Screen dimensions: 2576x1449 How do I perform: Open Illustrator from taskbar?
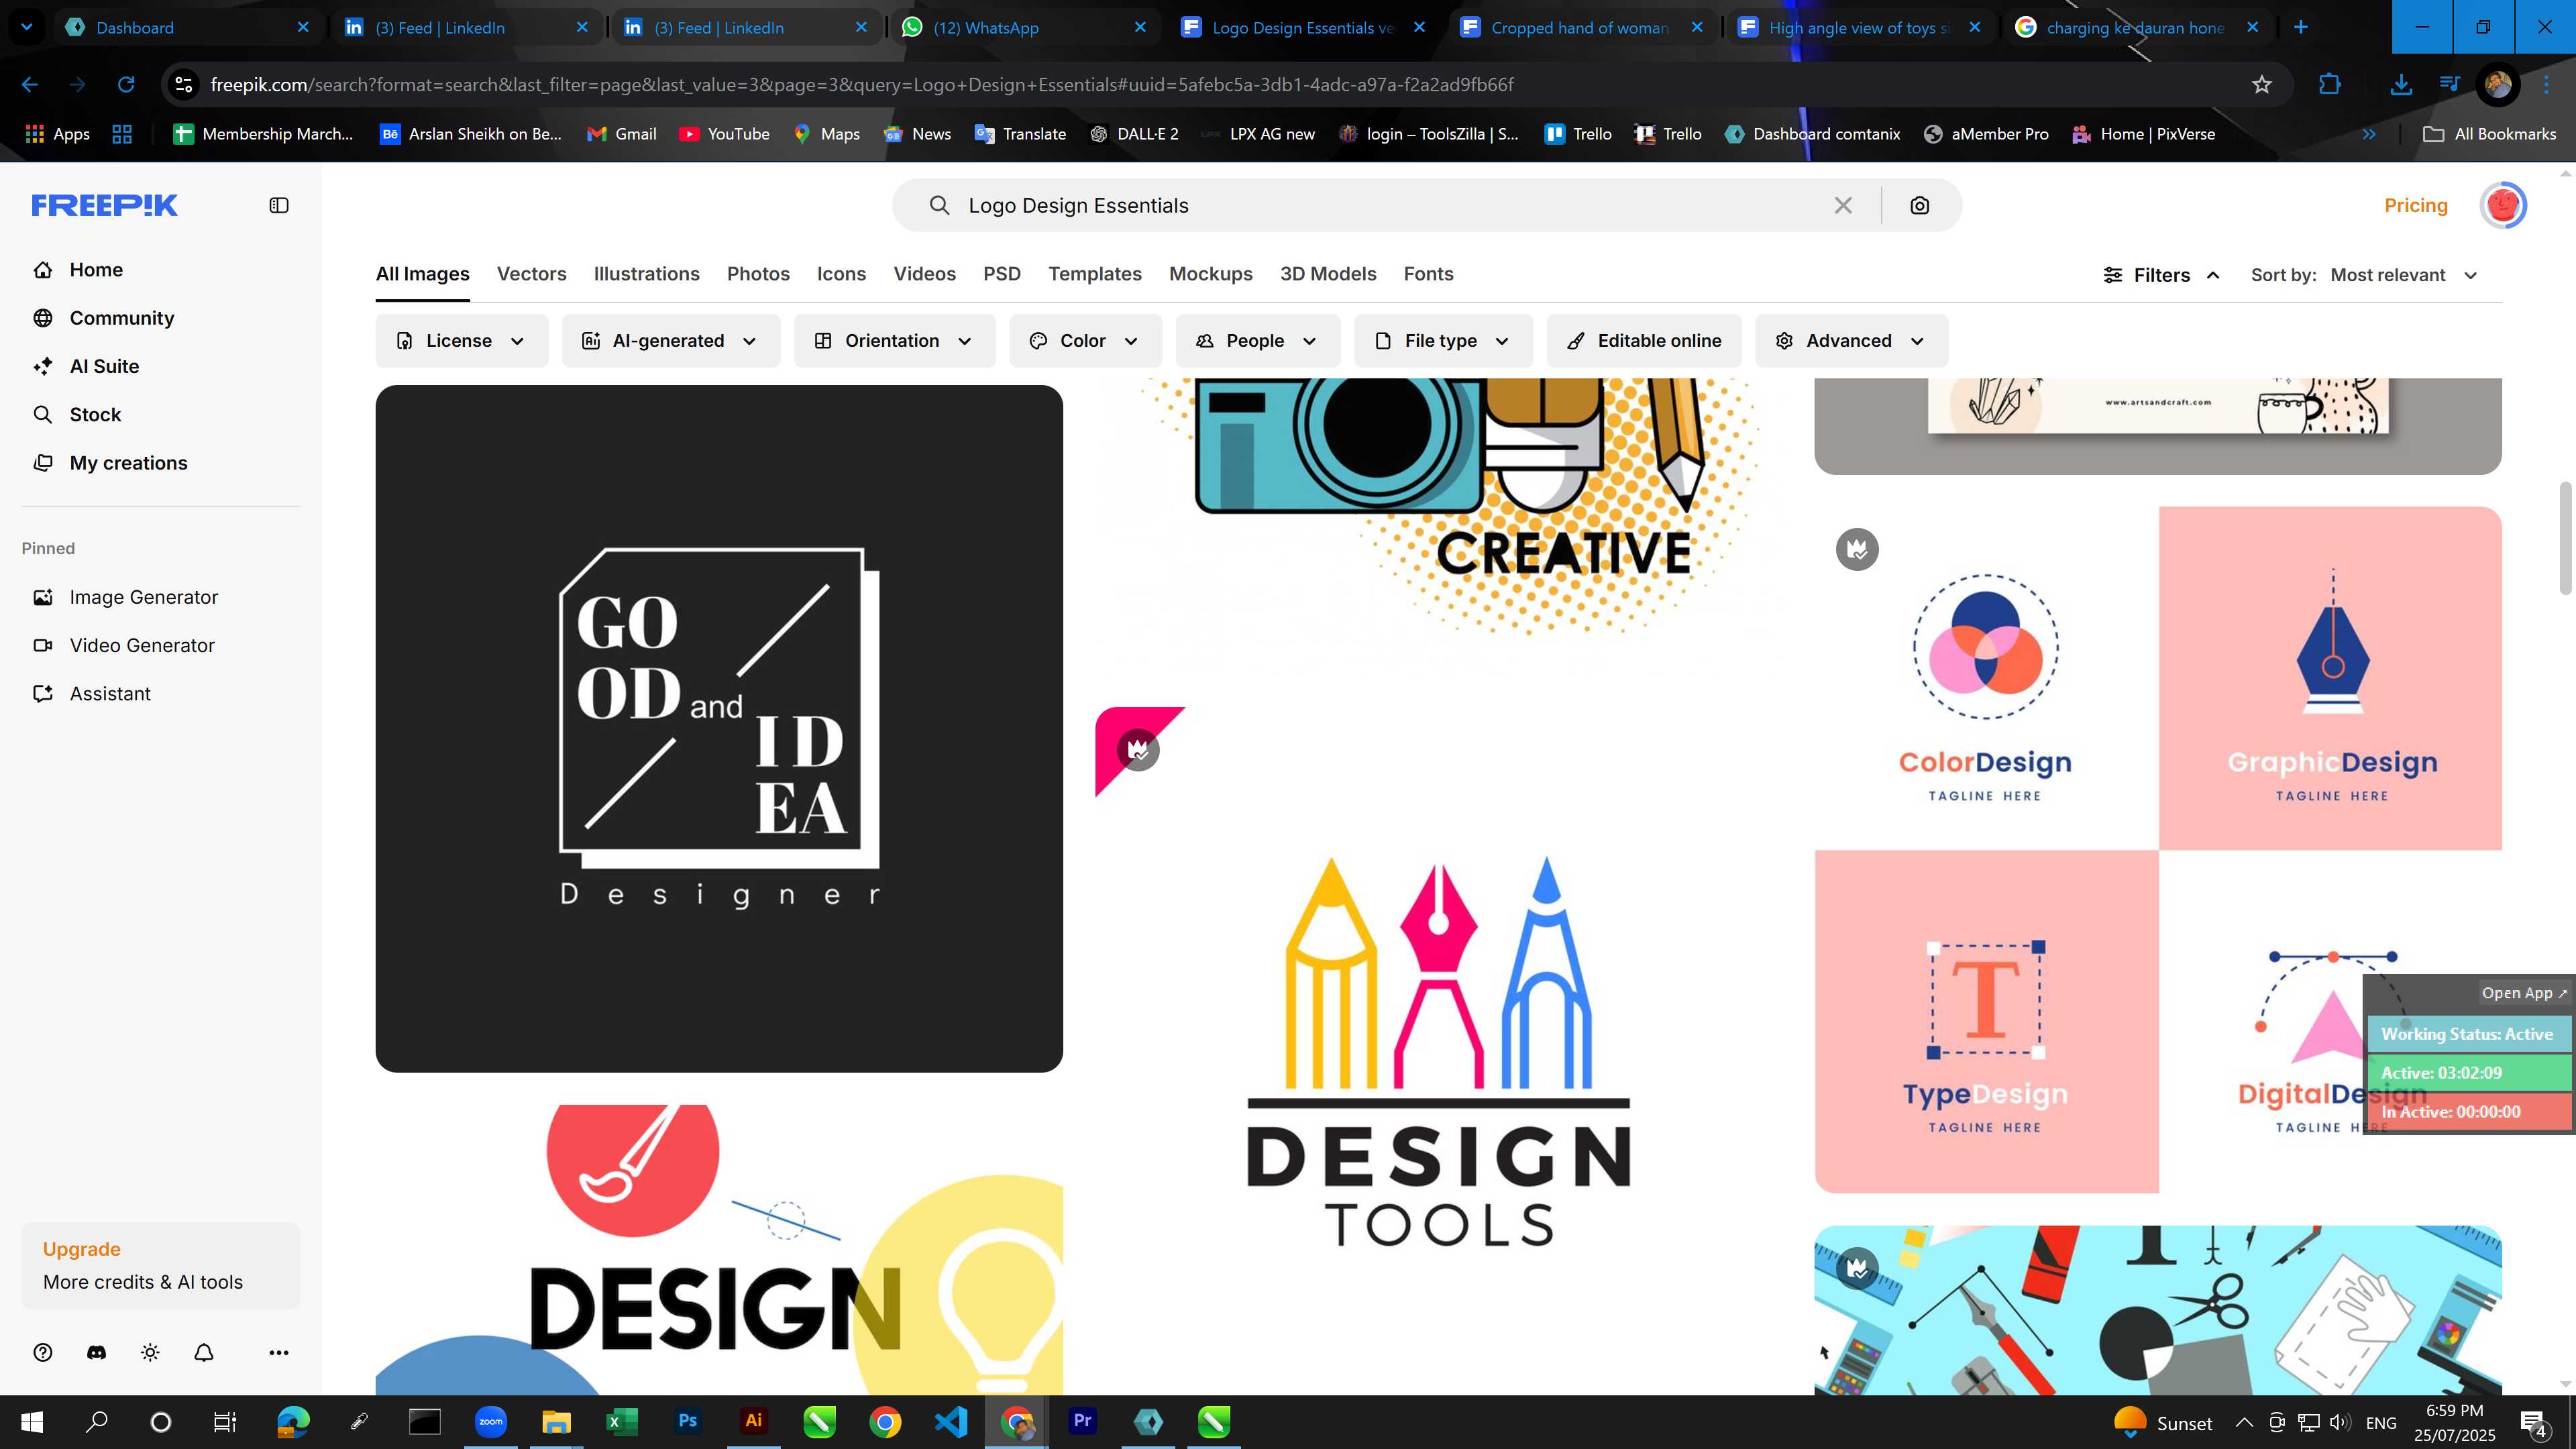point(753,1421)
